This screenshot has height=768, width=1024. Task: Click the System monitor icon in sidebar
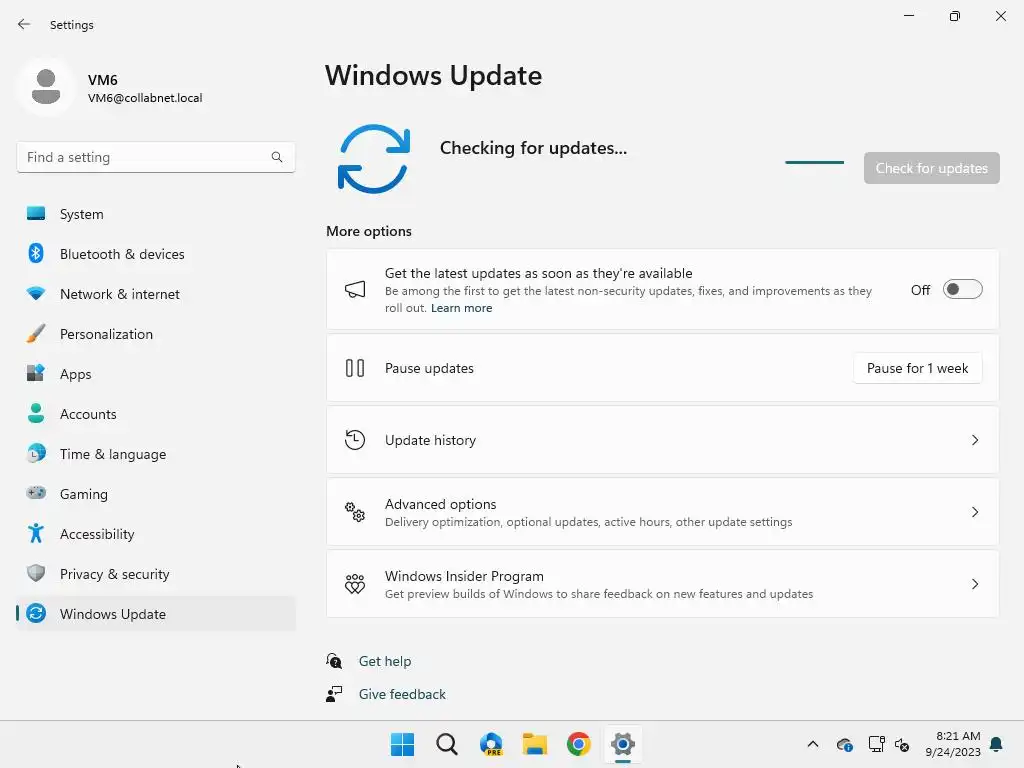[36, 214]
